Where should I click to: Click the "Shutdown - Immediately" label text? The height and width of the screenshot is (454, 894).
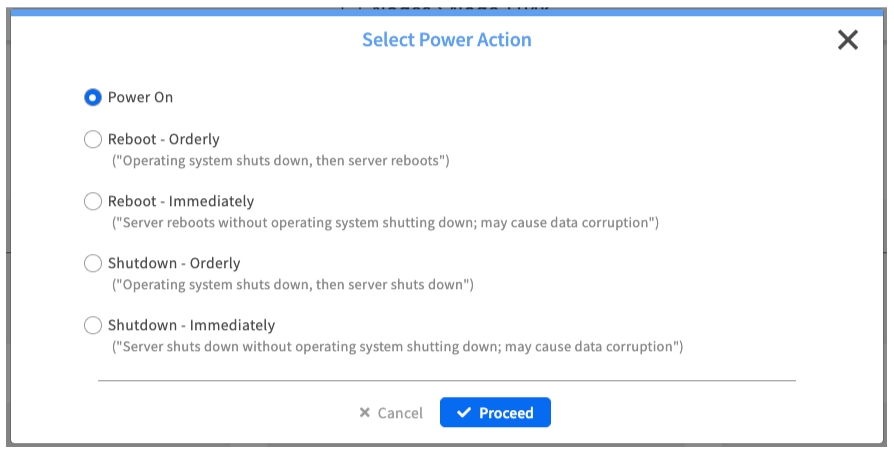pos(191,325)
